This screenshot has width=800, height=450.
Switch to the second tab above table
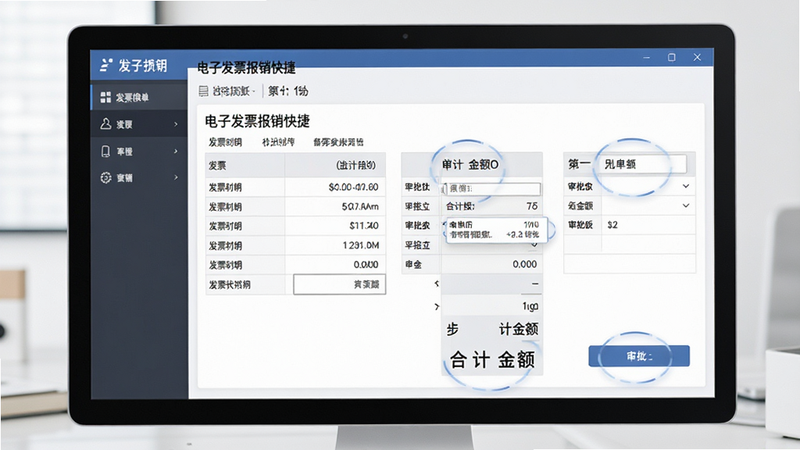(x=278, y=142)
